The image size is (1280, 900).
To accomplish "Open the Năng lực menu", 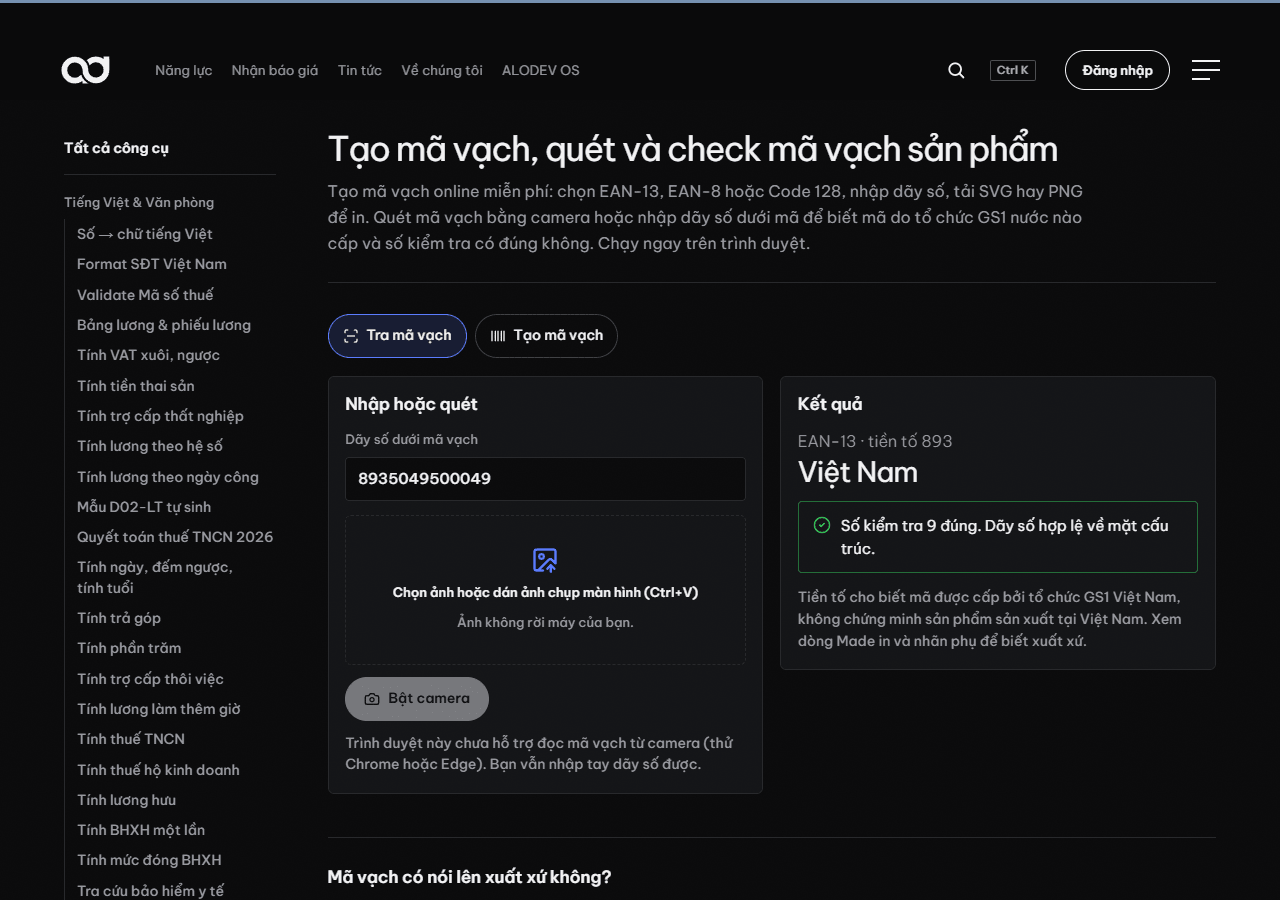I will (183, 70).
